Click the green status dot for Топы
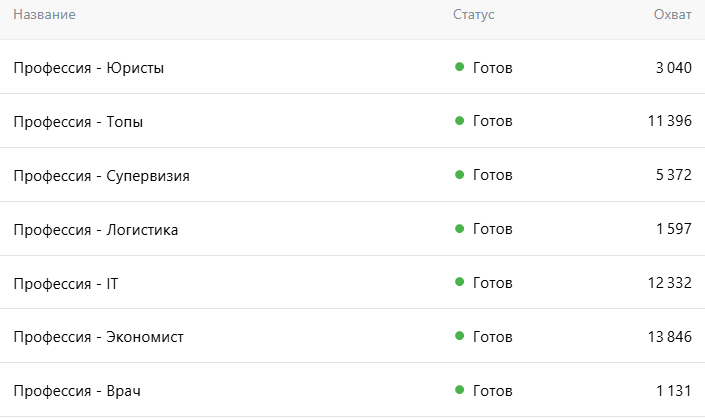Viewport: 705px width, 418px height. tap(460, 121)
